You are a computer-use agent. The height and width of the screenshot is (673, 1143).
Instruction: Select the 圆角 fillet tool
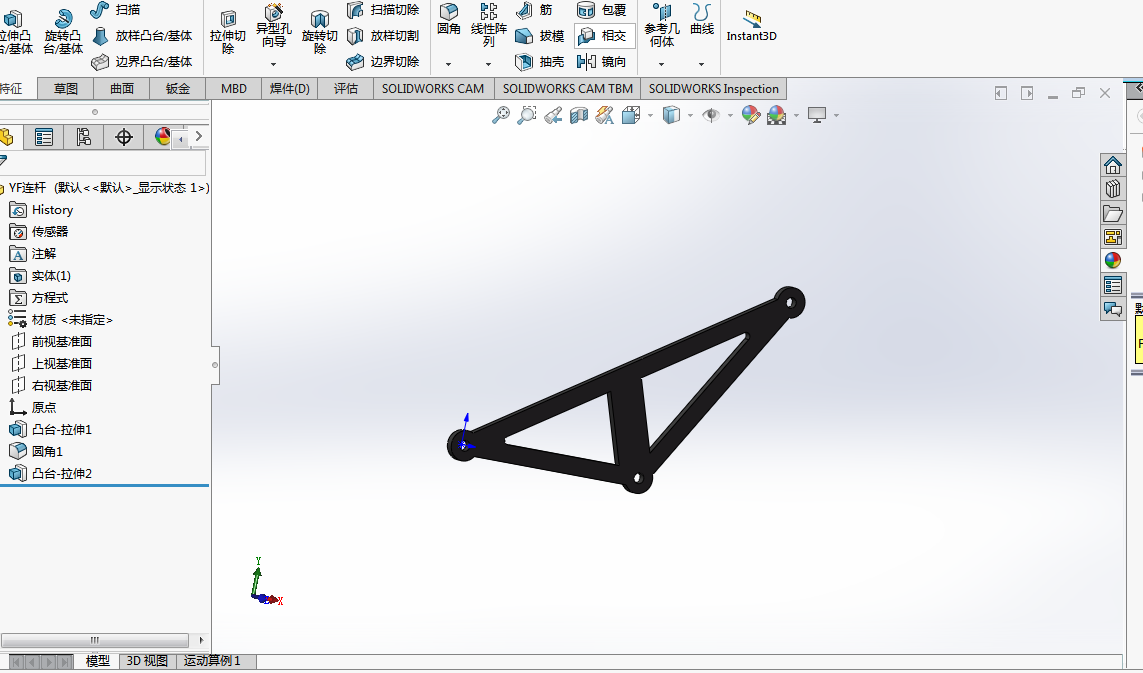[x=448, y=20]
